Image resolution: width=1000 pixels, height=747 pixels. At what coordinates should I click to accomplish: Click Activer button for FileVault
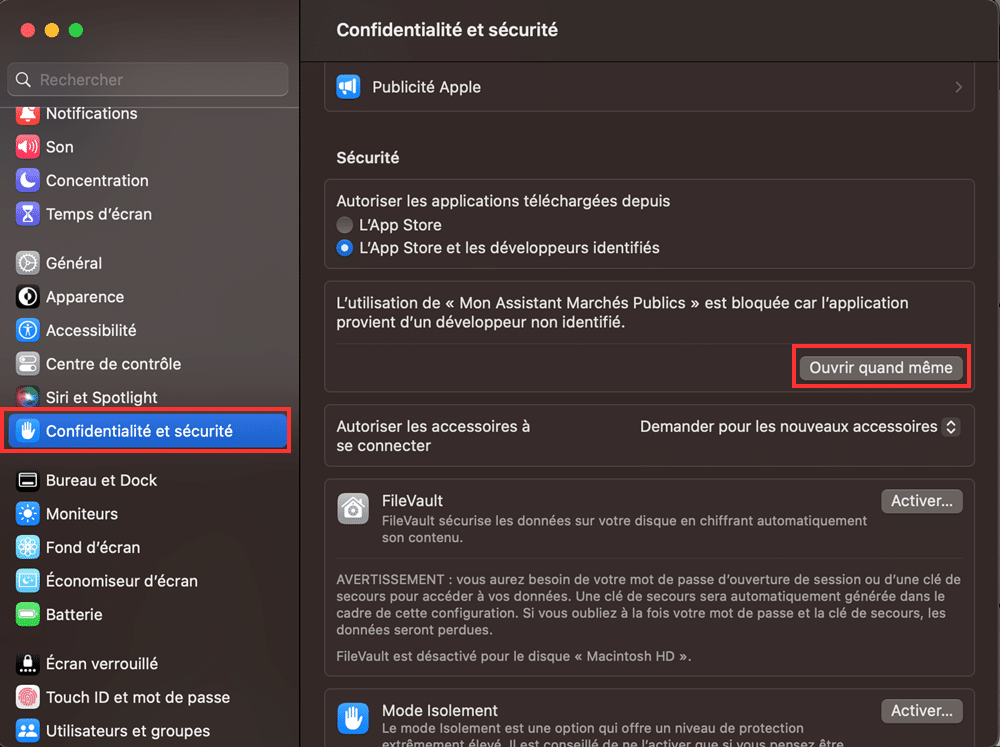point(922,501)
